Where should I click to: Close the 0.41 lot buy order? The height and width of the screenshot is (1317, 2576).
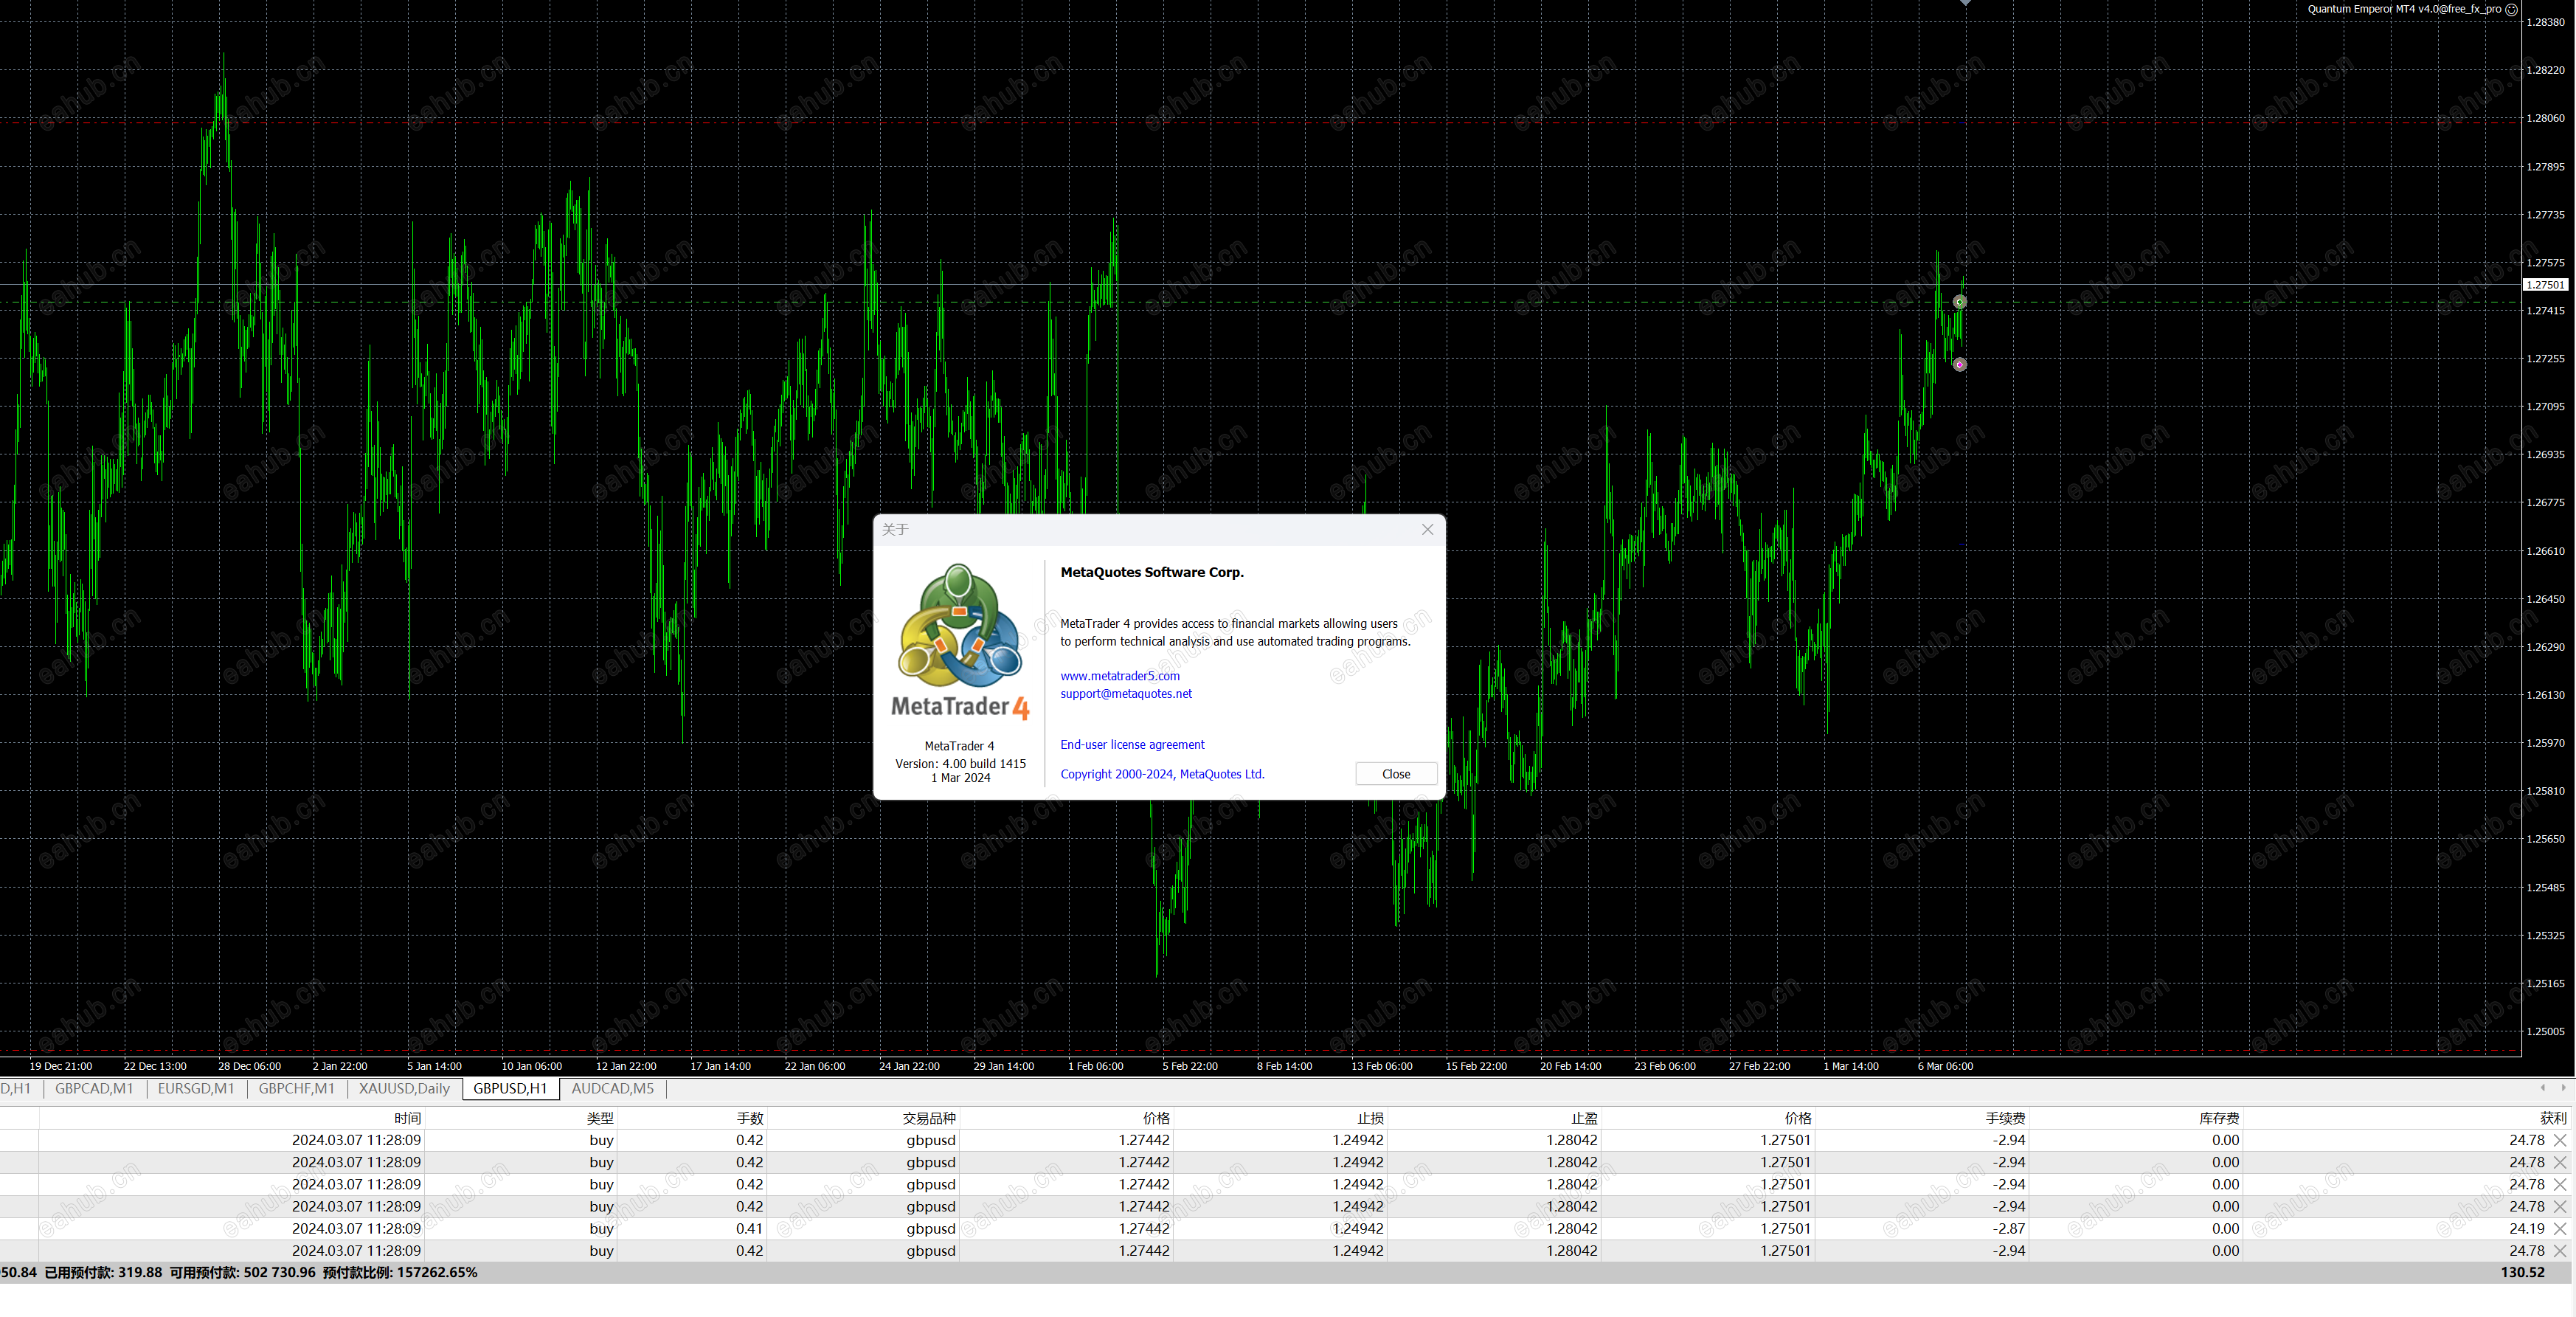tap(2559, 1229)
